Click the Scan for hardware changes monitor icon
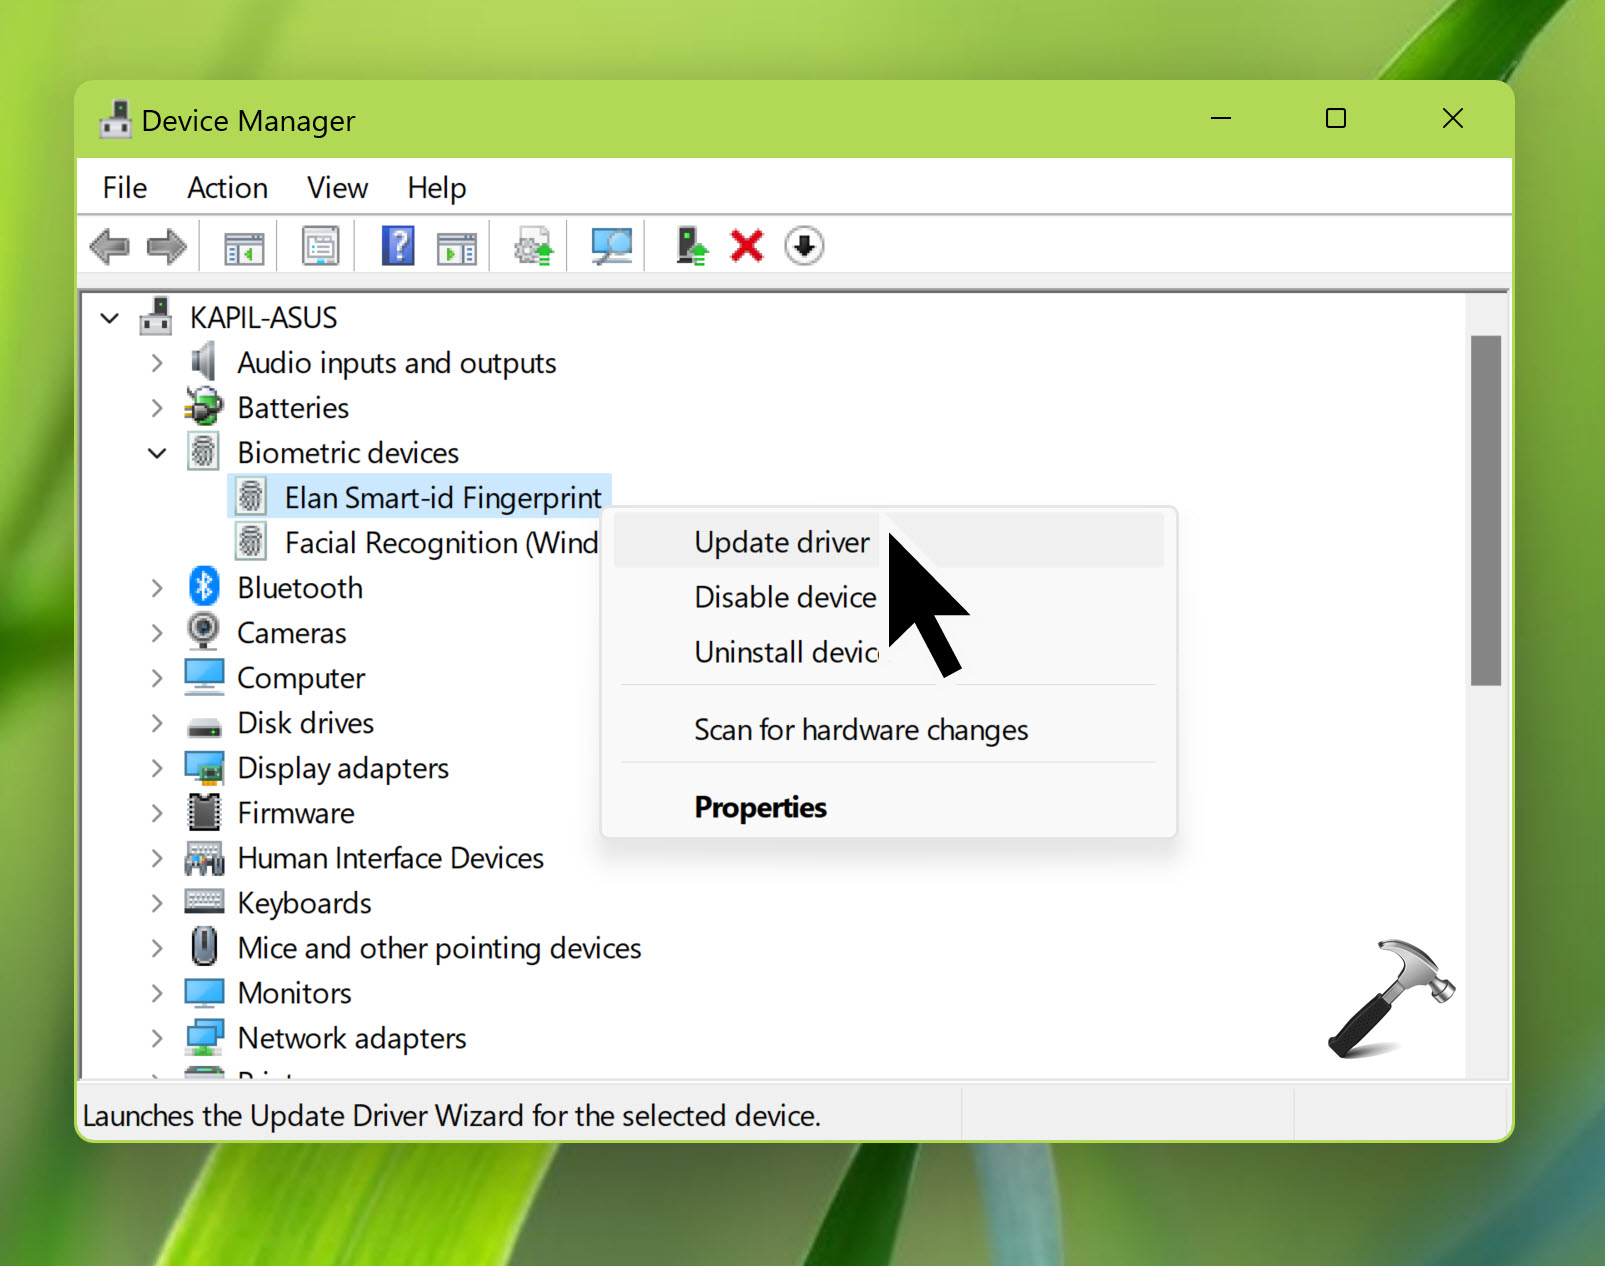 [611, 246]
